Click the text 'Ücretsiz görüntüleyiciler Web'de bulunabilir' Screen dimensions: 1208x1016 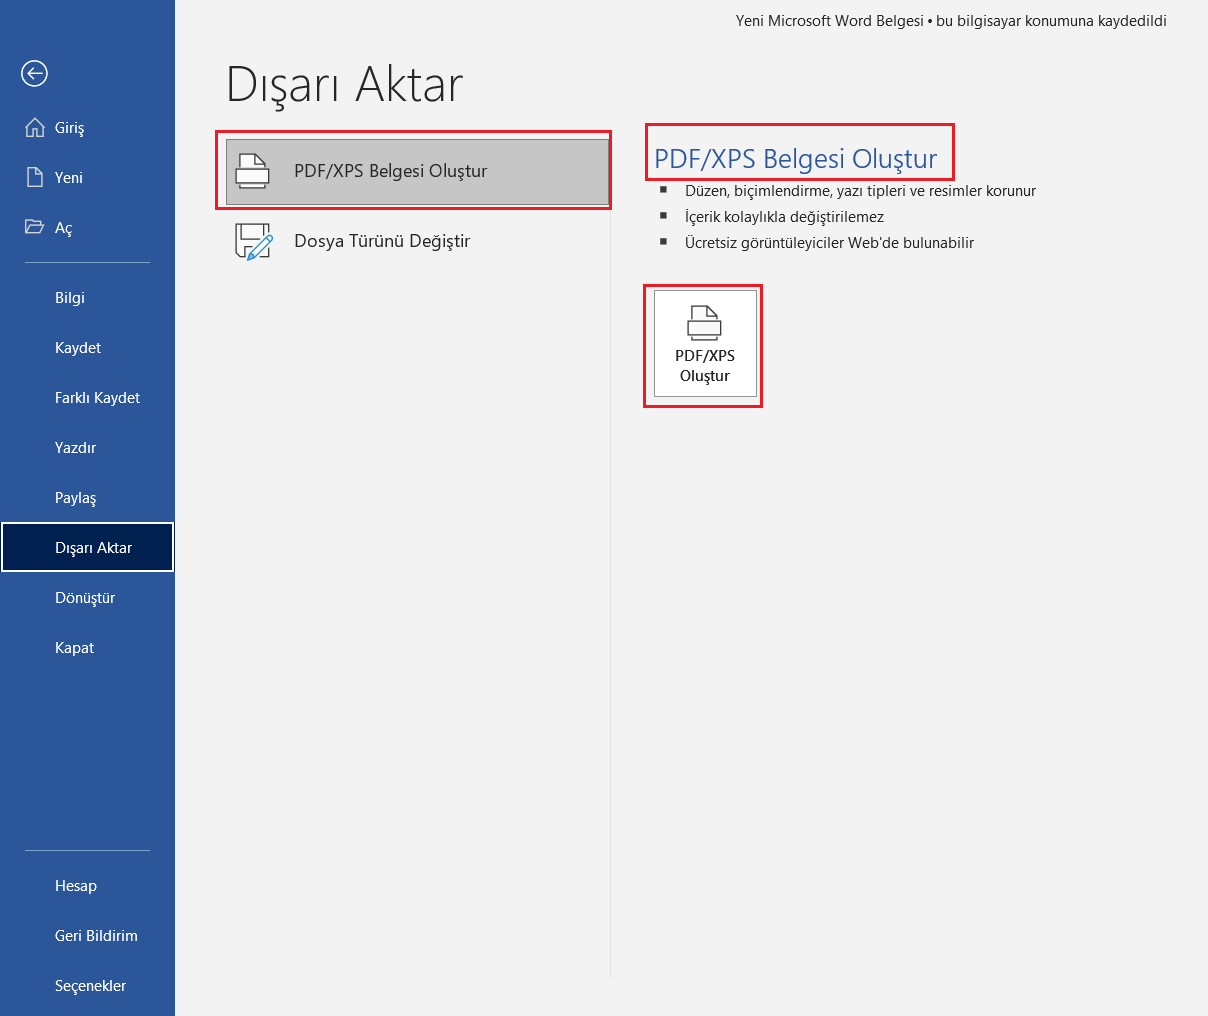coord(829,243)
